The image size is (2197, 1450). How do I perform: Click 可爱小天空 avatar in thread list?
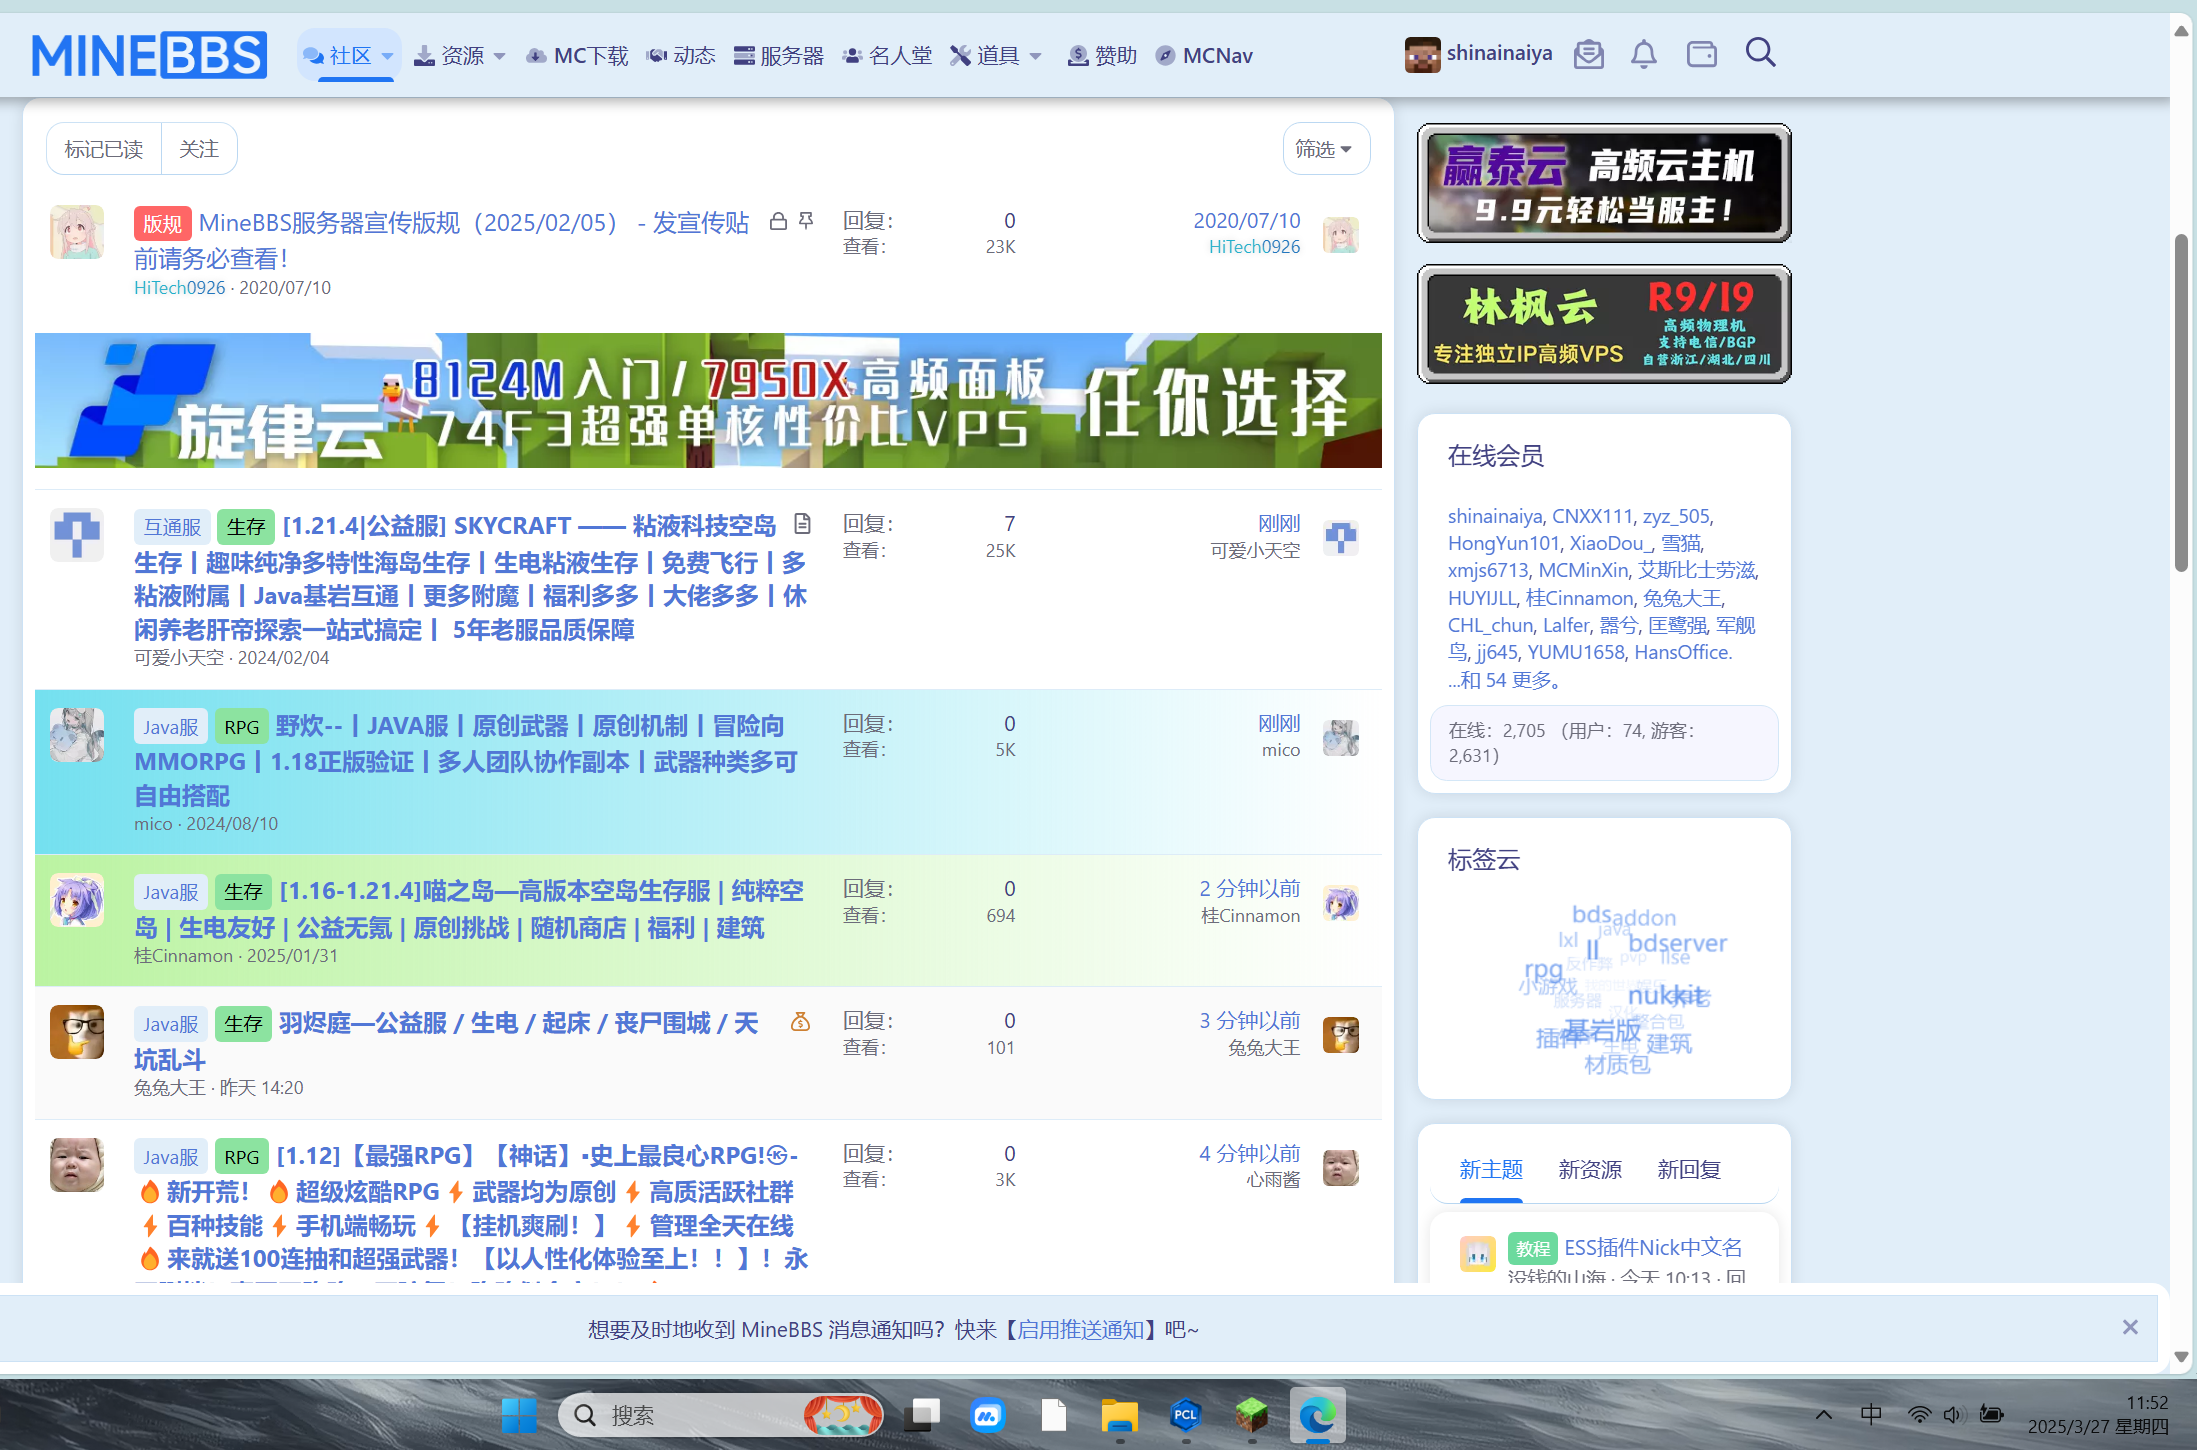coord(77,535)
